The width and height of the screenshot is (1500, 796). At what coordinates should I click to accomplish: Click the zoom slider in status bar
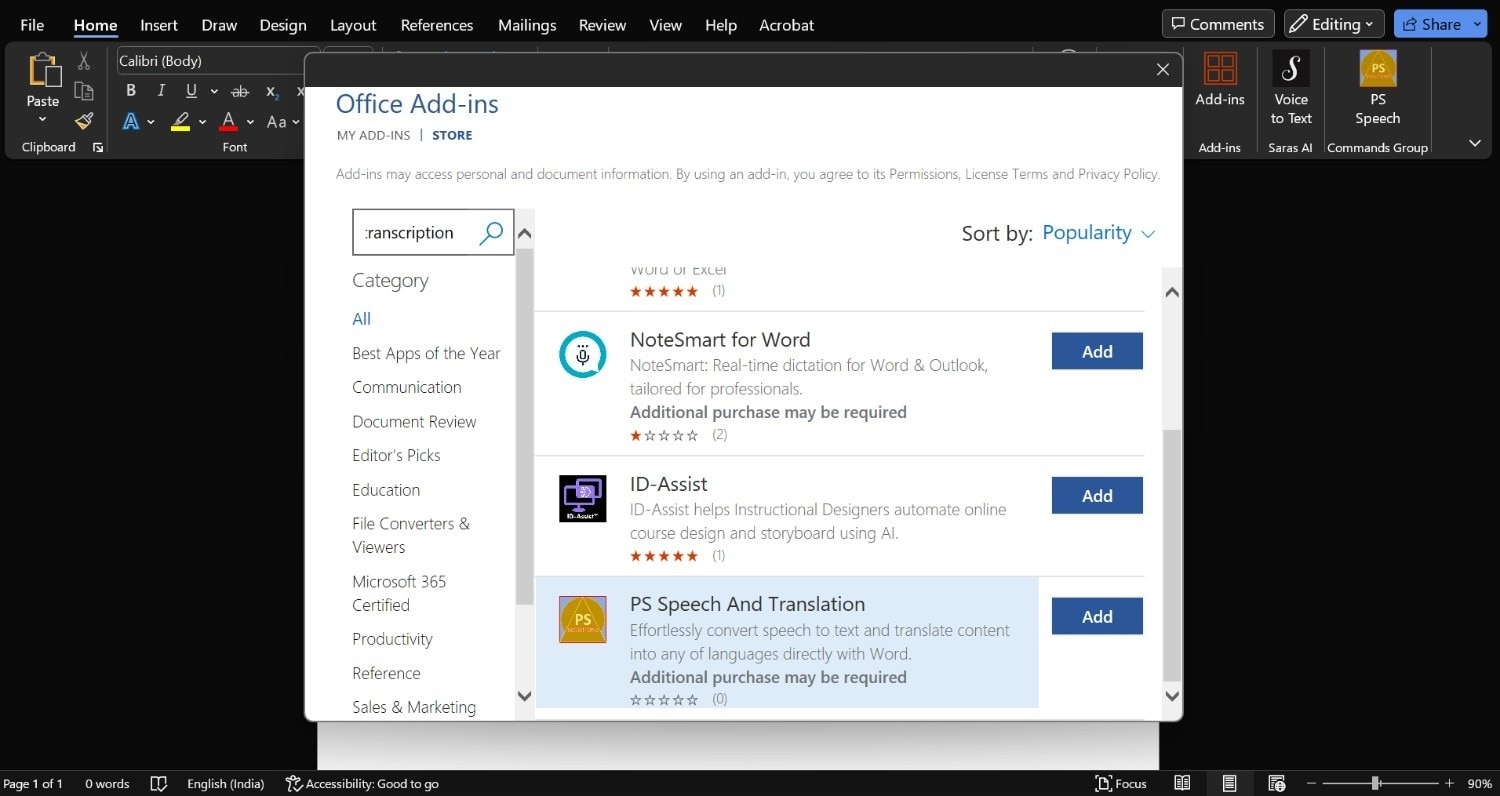1376,783
